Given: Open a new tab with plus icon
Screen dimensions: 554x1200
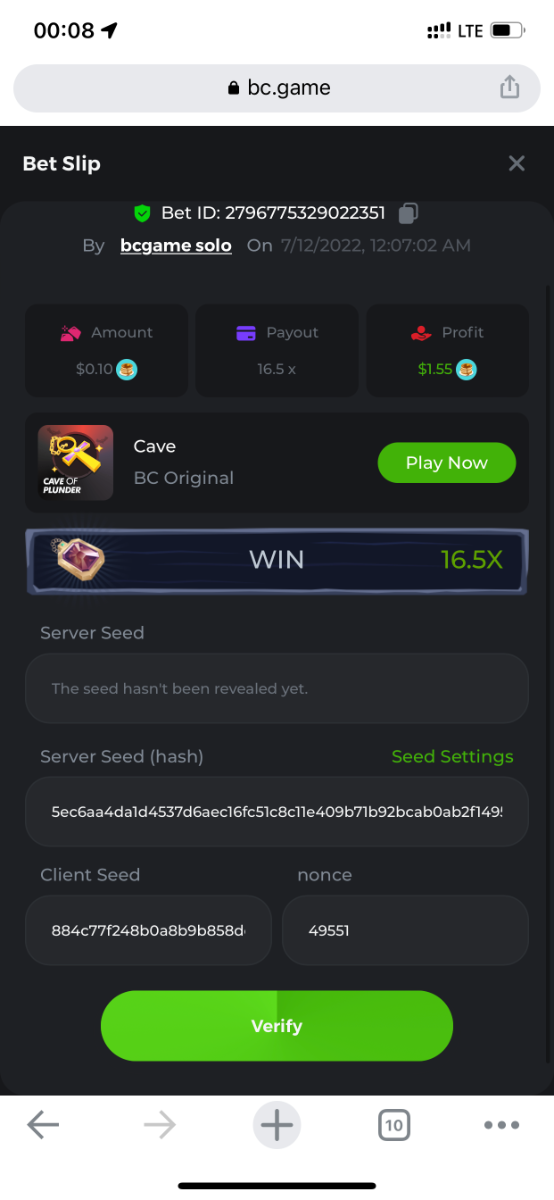Looking at the screenshot, I should click(x=277, y=1125).
